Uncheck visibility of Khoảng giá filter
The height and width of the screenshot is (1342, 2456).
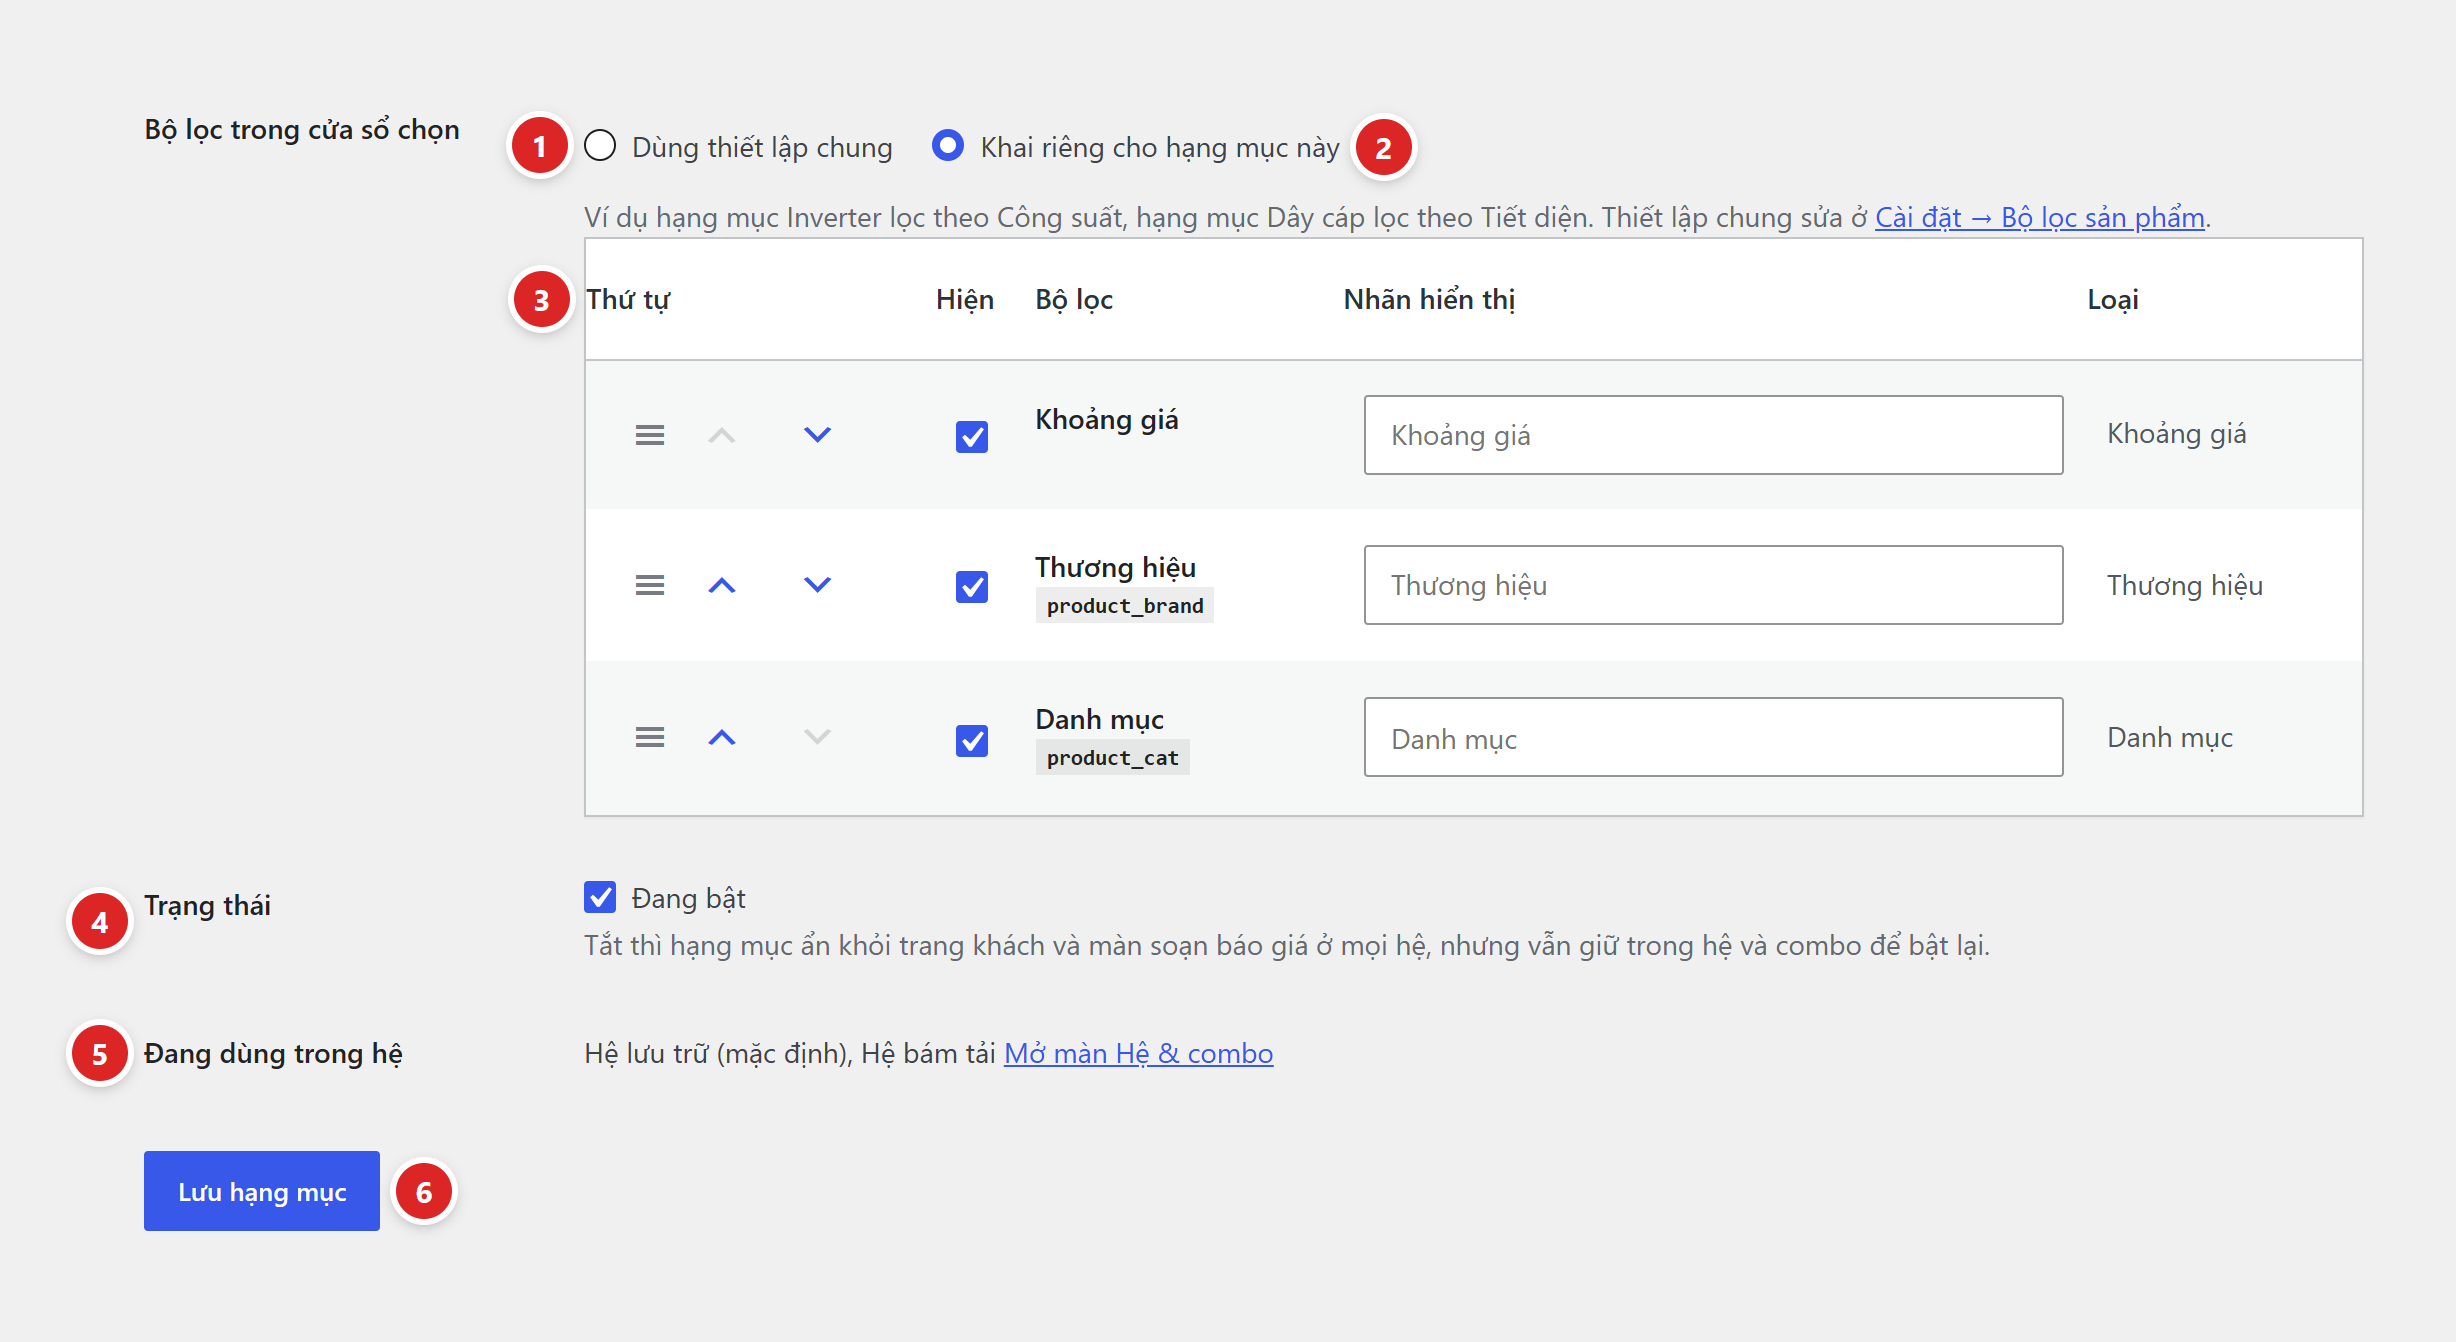click(x=972, y=437)
